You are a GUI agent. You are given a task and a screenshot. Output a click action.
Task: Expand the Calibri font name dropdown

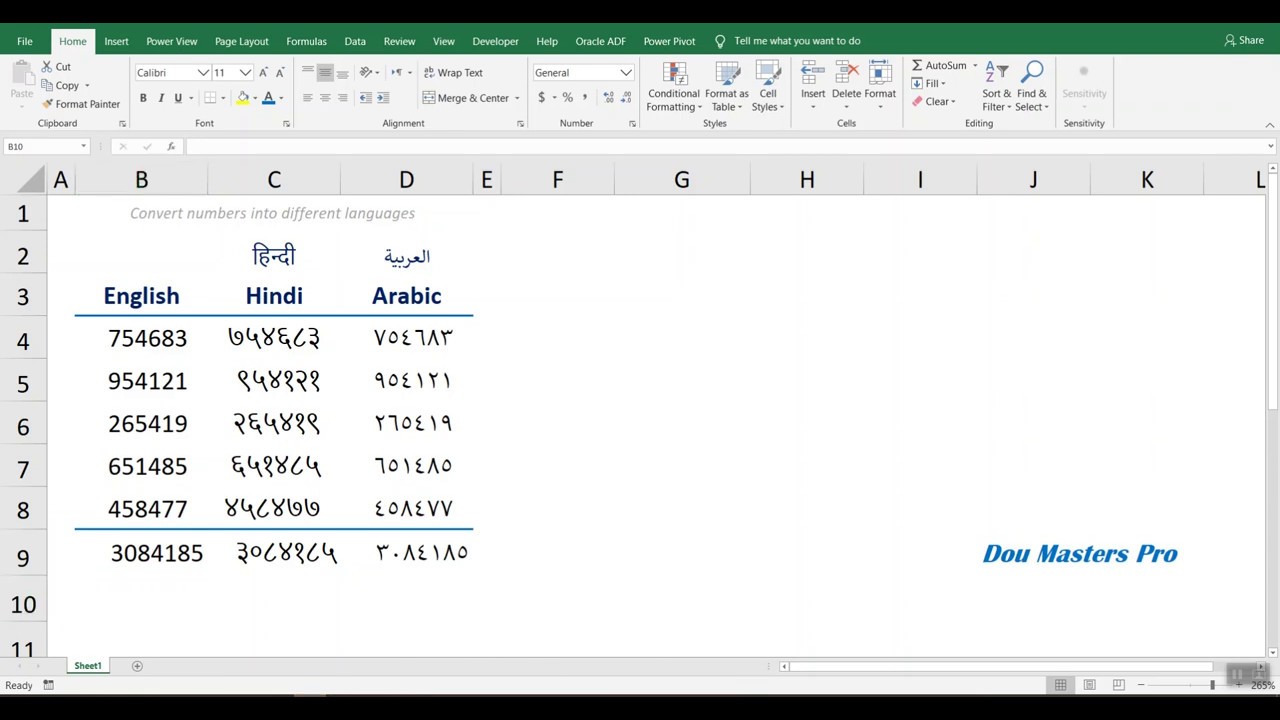(x=203, y=73)
